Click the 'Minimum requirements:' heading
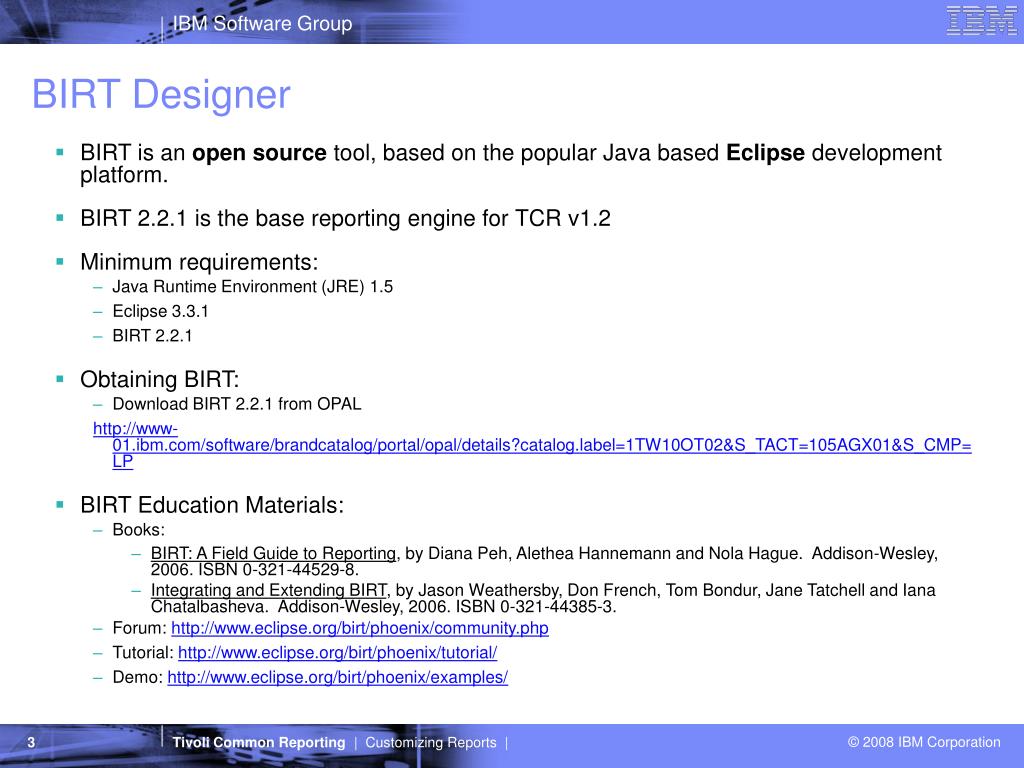Screen dimensions: 1024x768 click(199, 262)
